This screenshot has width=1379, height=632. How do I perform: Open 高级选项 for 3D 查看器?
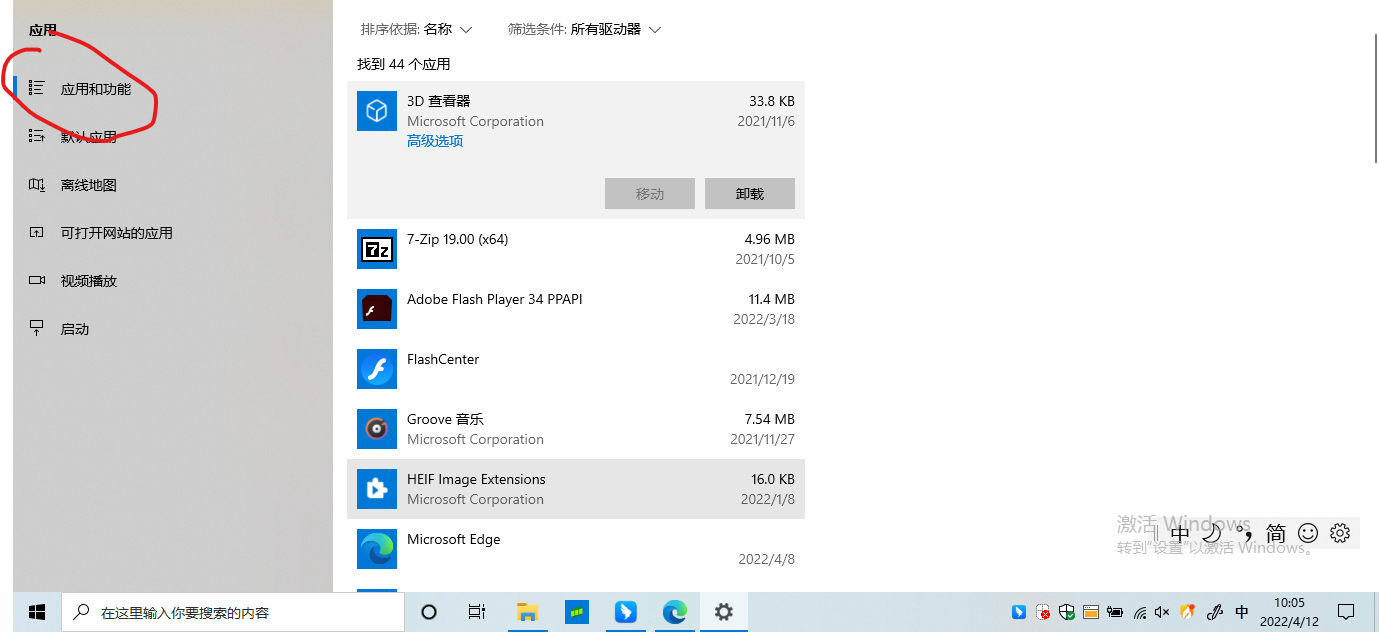(435, 141)
